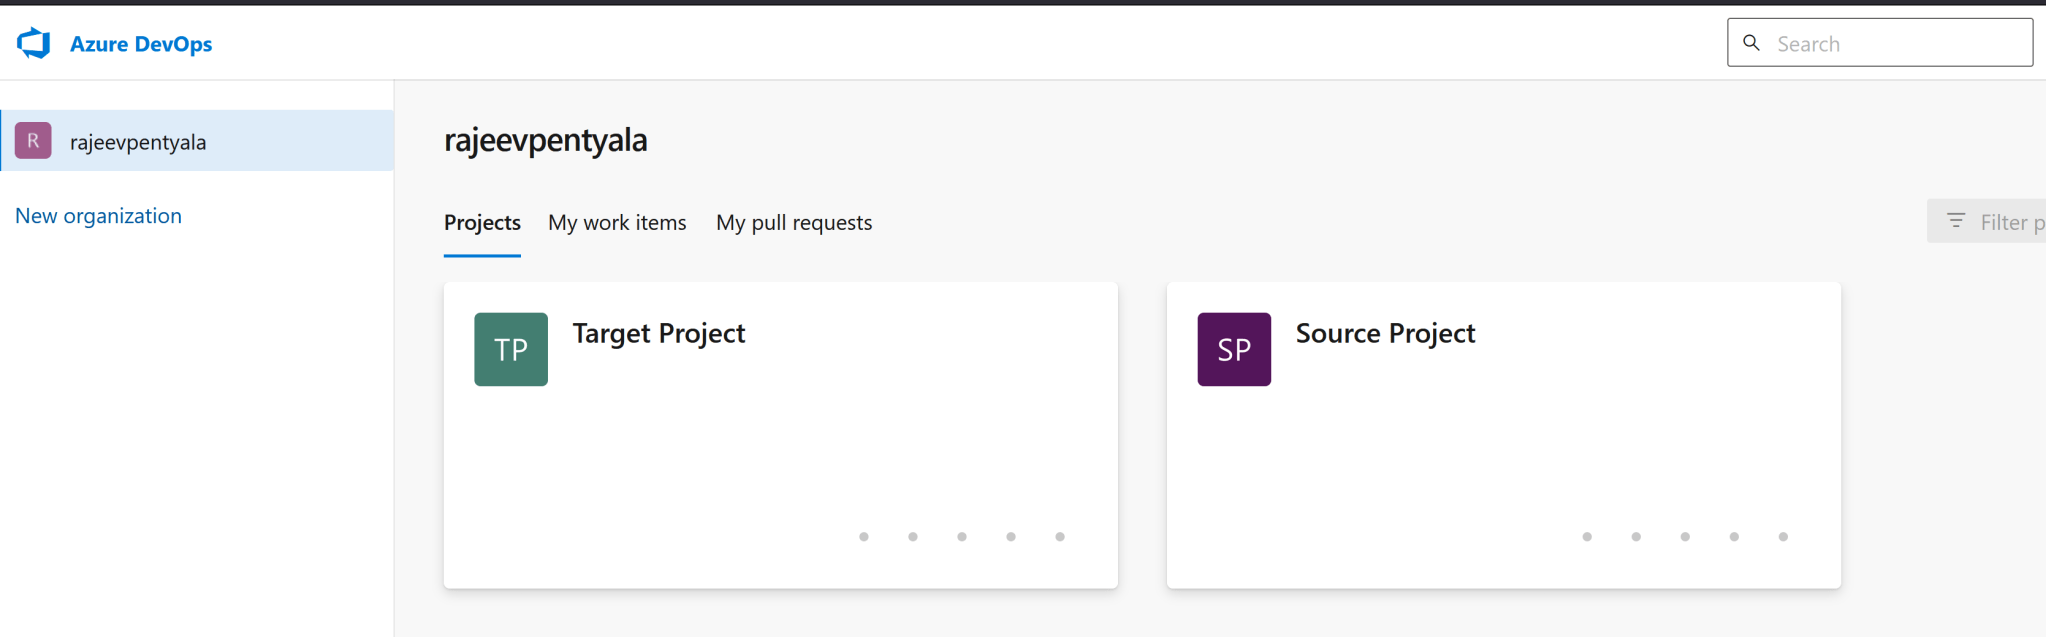The height and width of the screenshot is (637, 2046).
Task: Click inside the Search input field
Action: point(1890,42)
